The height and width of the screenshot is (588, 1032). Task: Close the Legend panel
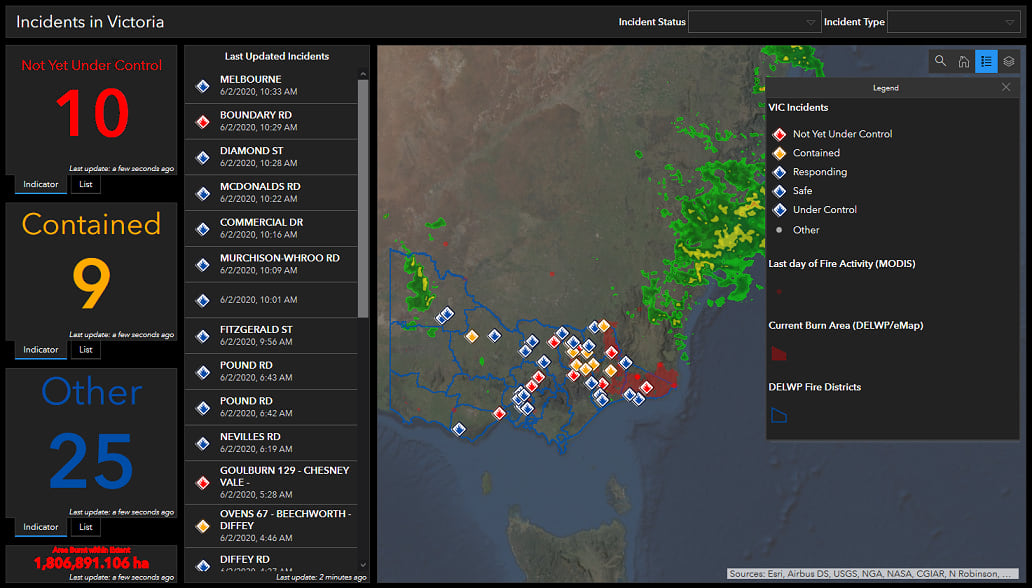[x=1006, y=87]
